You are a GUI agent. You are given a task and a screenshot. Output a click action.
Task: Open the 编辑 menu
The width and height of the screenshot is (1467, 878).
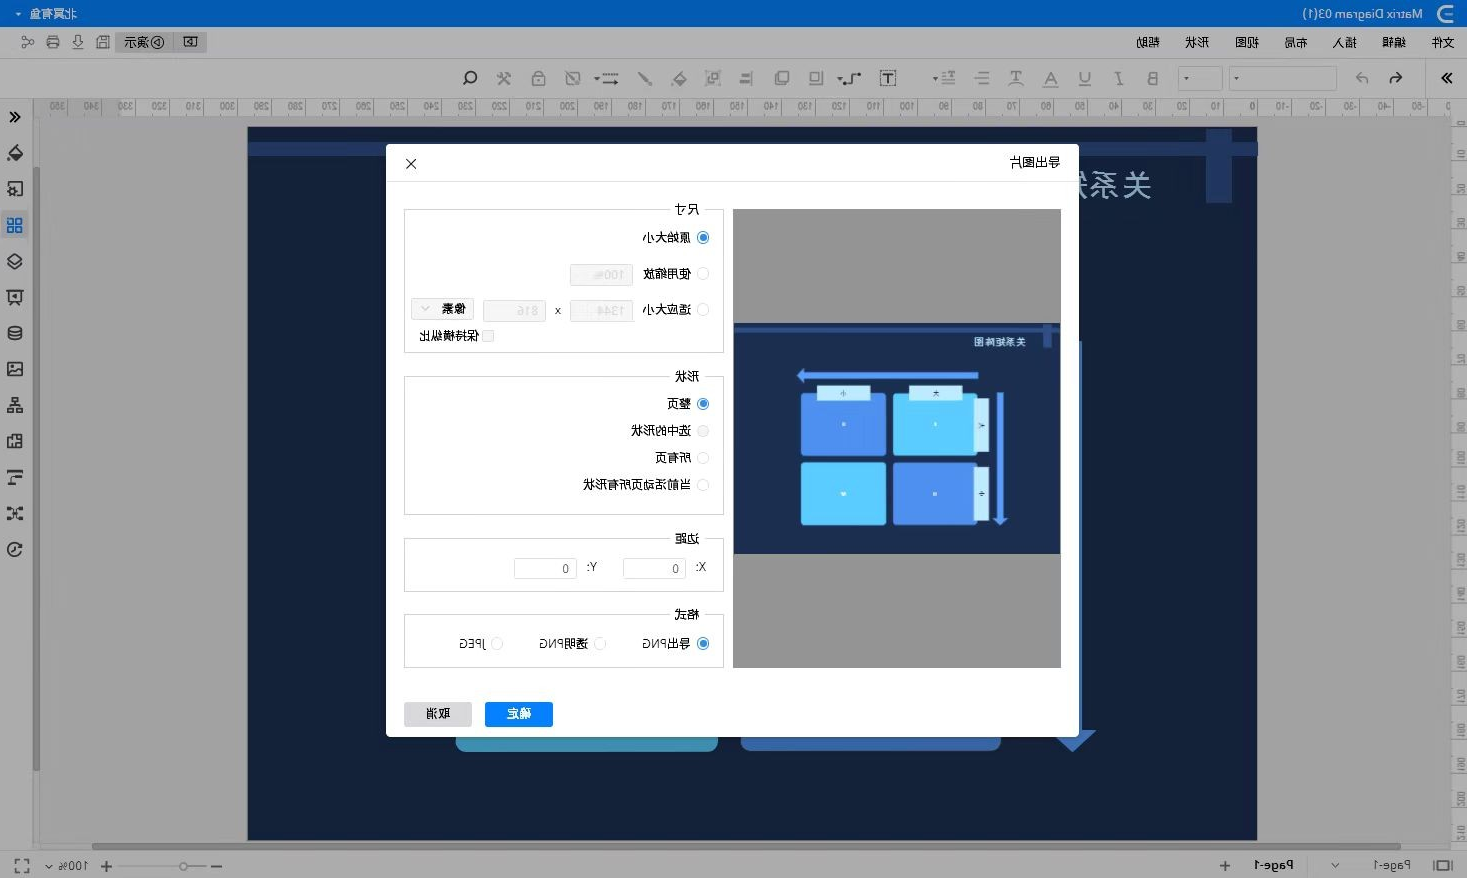click(1394, 42)
